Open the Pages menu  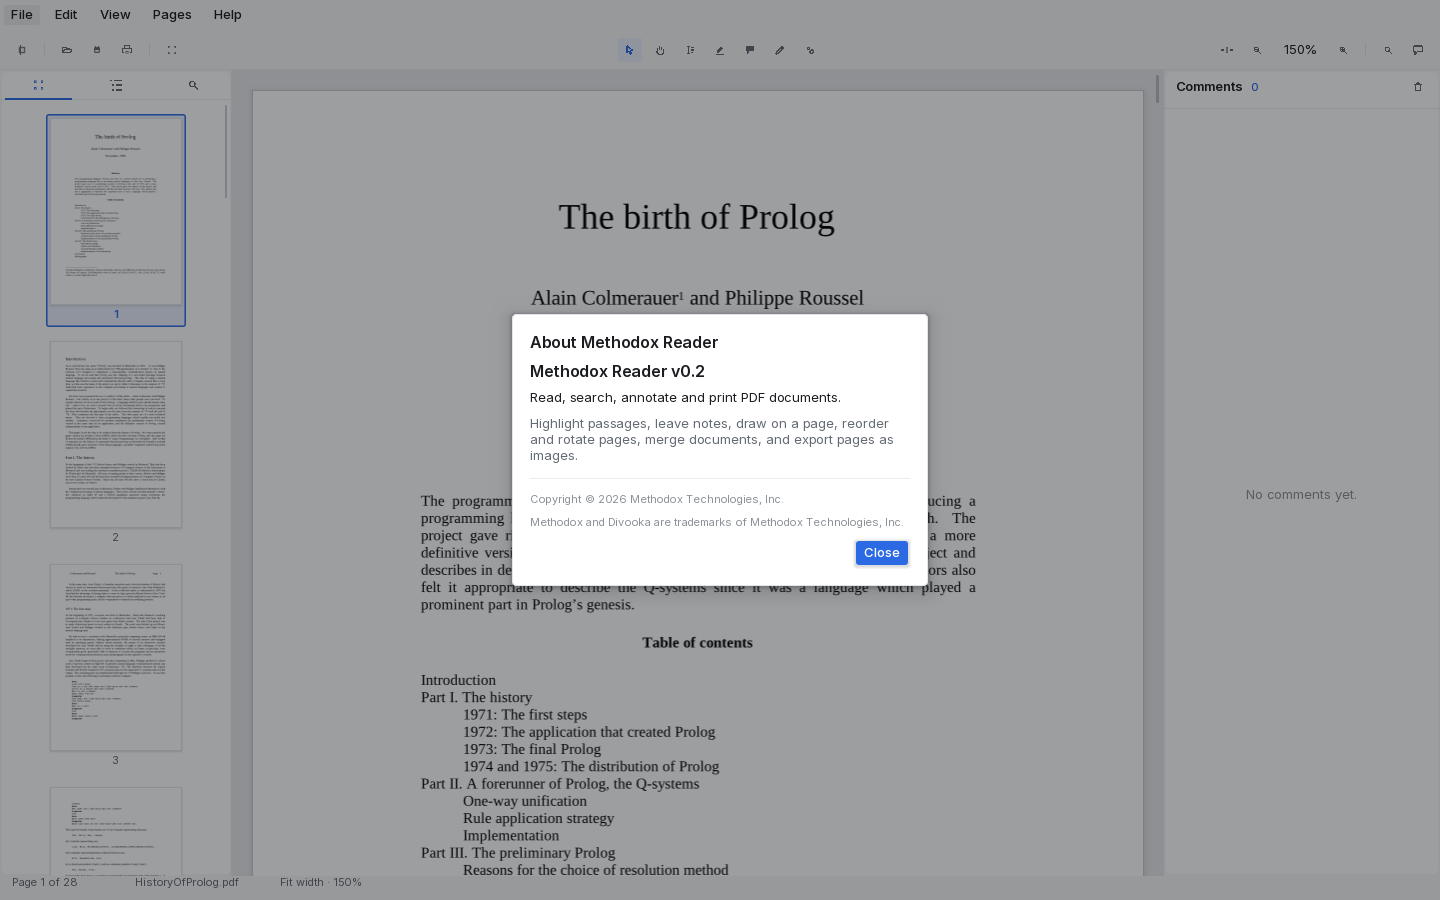[x=172, y=15]
